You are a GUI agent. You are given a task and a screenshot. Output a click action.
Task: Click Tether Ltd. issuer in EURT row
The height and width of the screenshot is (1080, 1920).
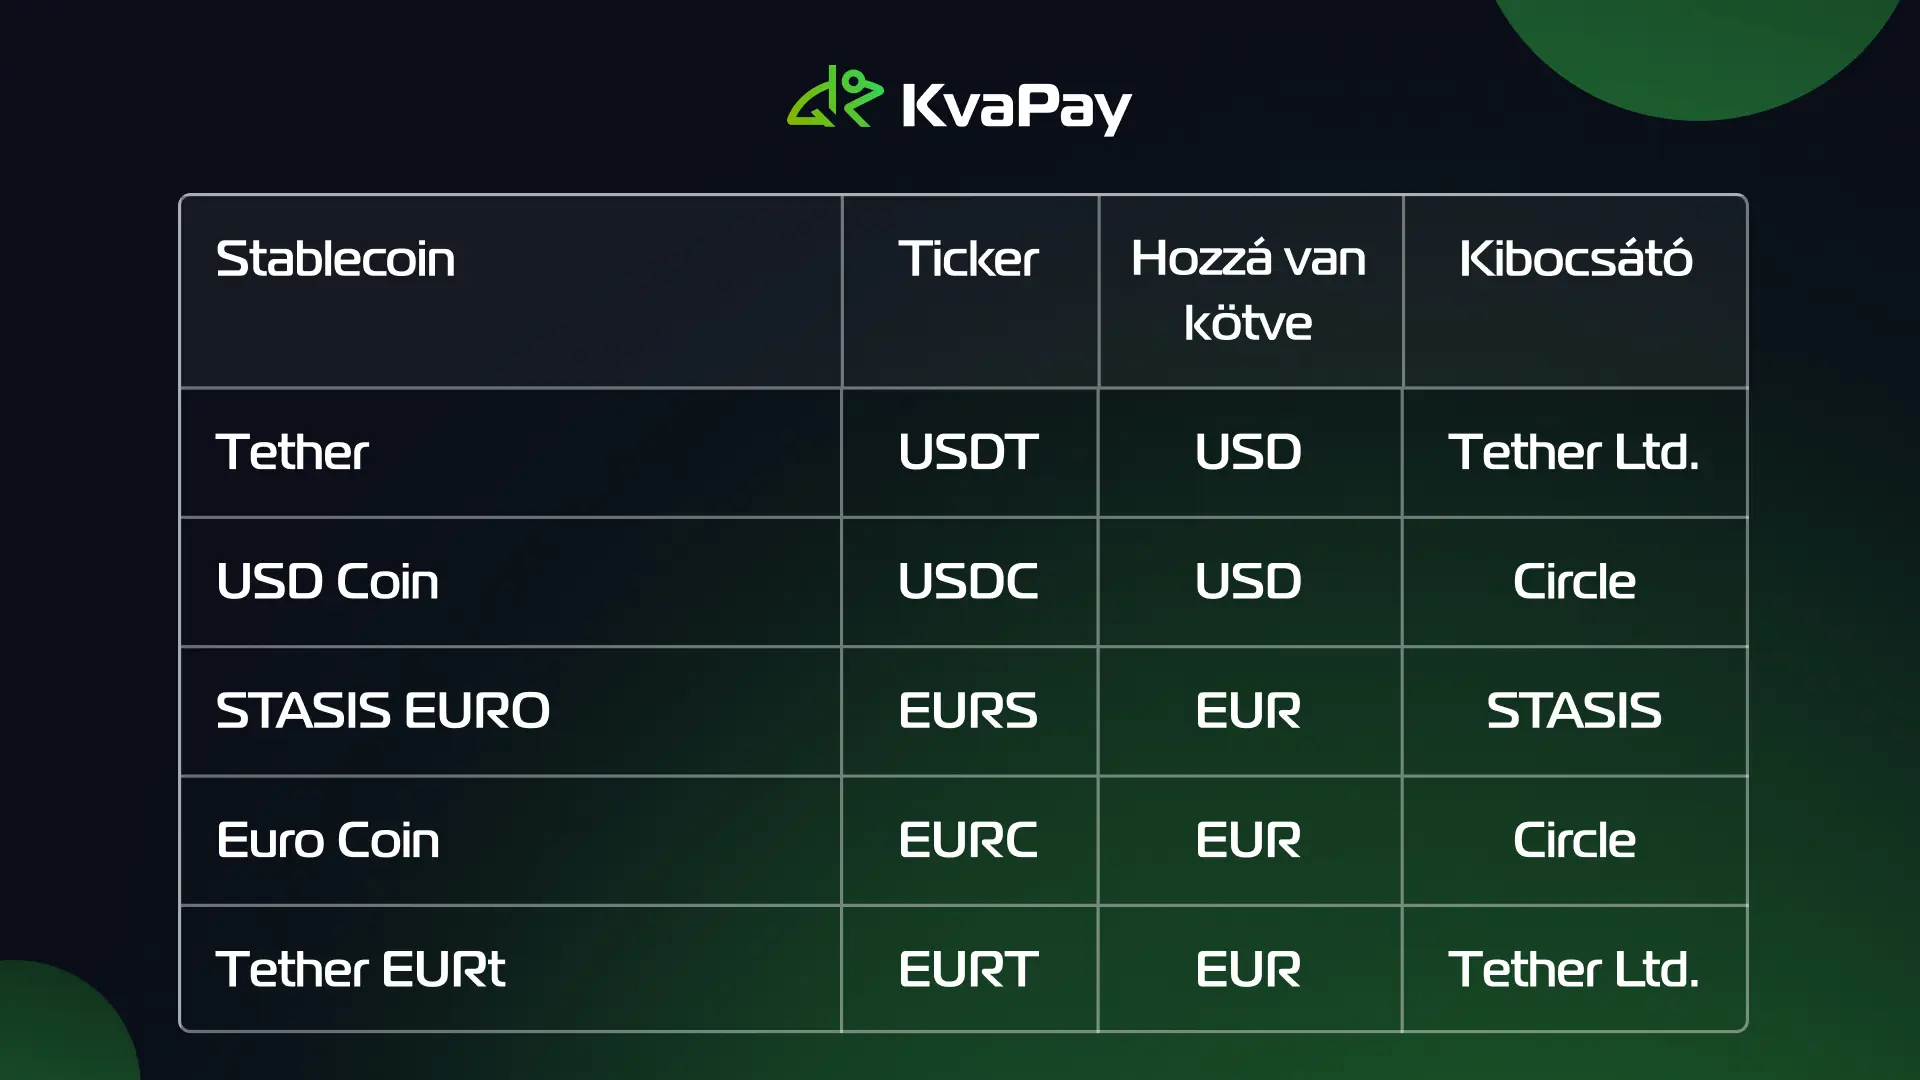point(1574,969)
